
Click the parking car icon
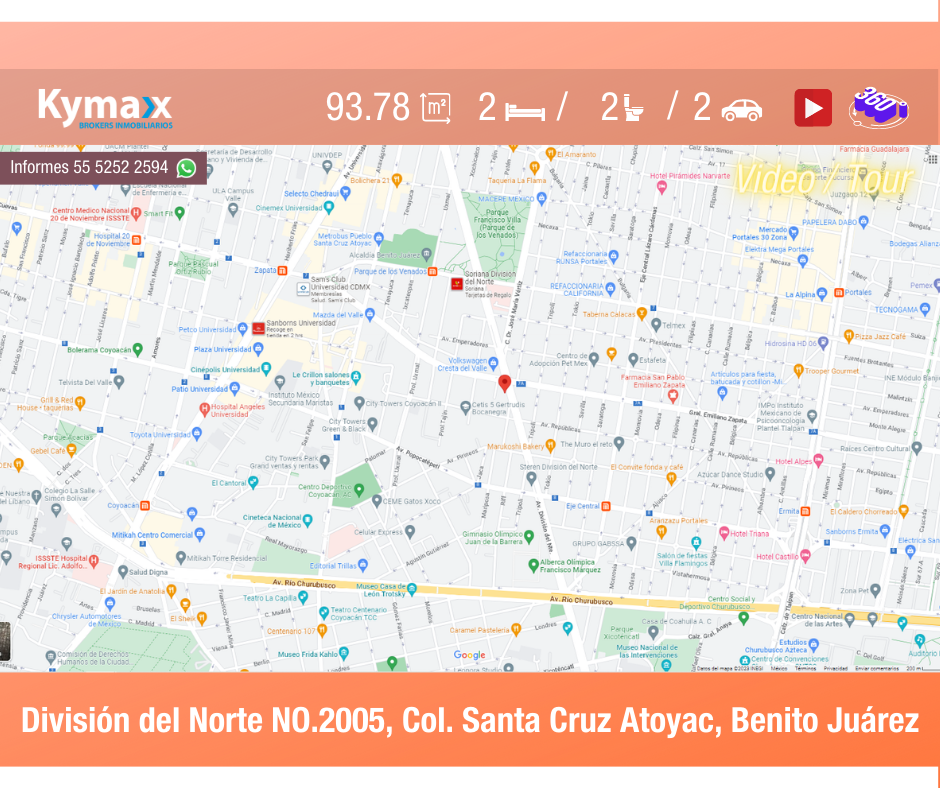coord(742,110)
